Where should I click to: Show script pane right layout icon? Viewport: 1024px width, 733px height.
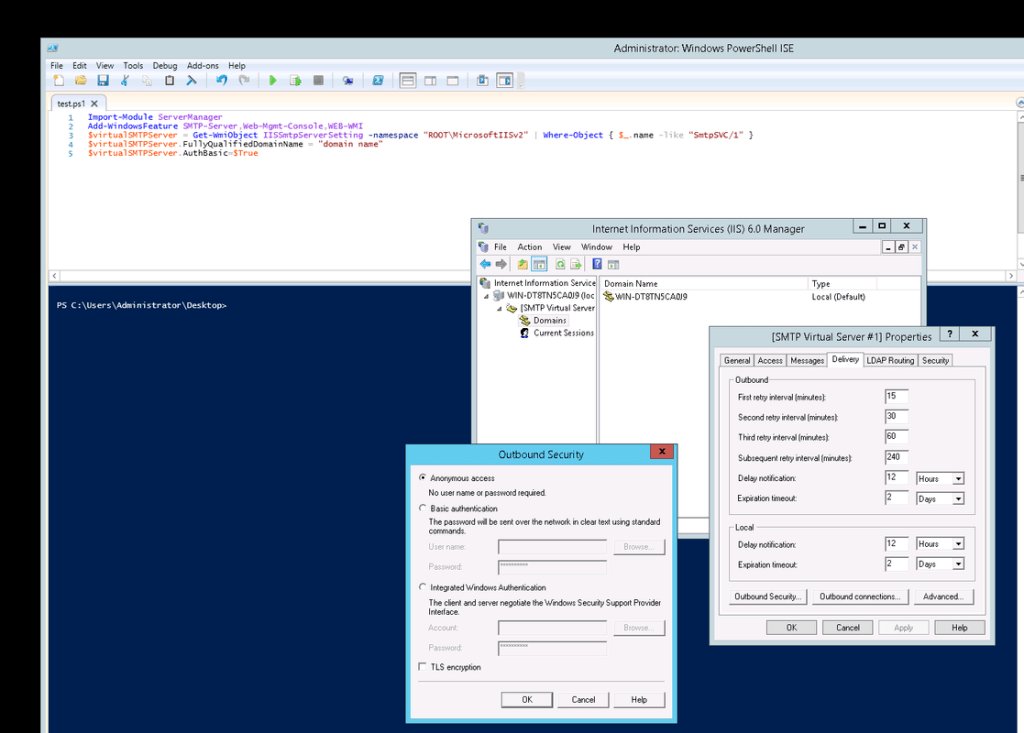[430, 80]
